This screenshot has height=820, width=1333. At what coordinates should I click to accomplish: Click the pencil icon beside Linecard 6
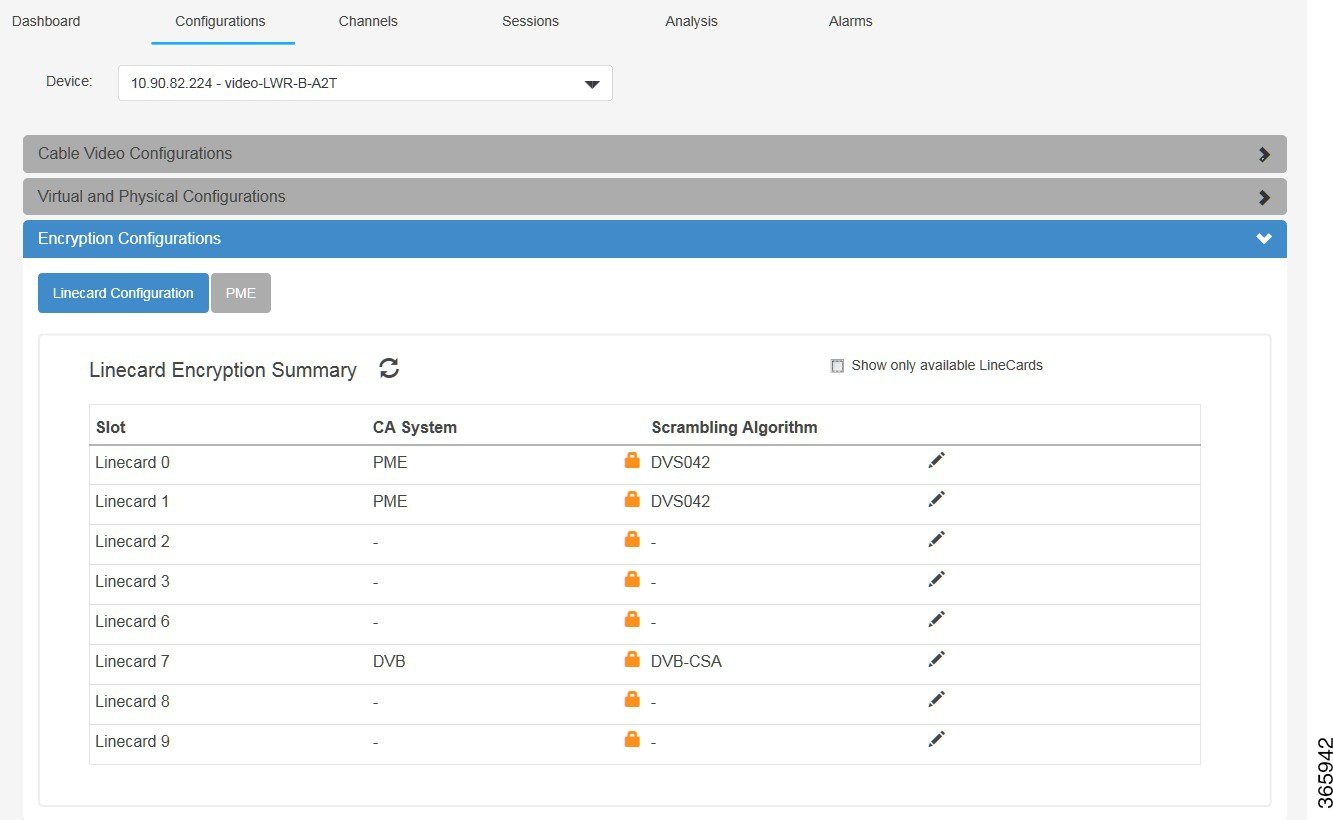click(x=936, y=618)
